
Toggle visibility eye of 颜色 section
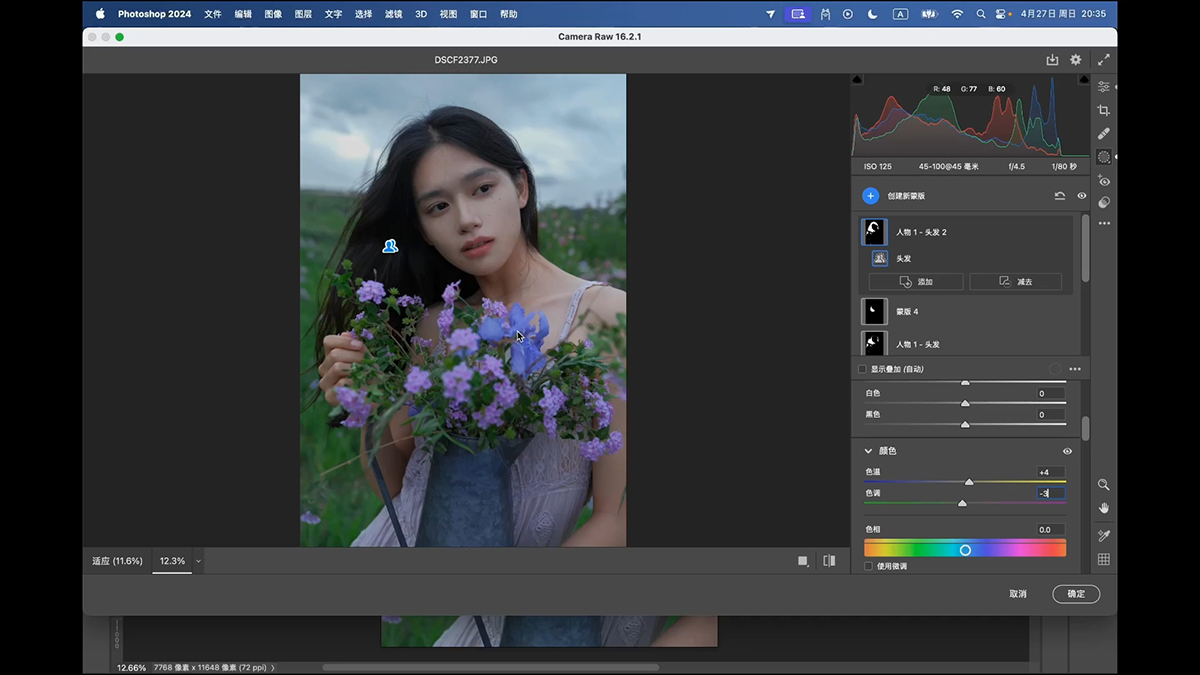click(1067, 451)
